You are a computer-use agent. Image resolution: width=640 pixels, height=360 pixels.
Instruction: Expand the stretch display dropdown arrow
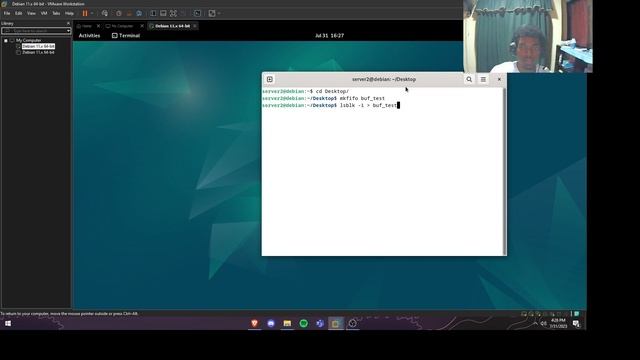pyautogui.click(x=219, y=13)
